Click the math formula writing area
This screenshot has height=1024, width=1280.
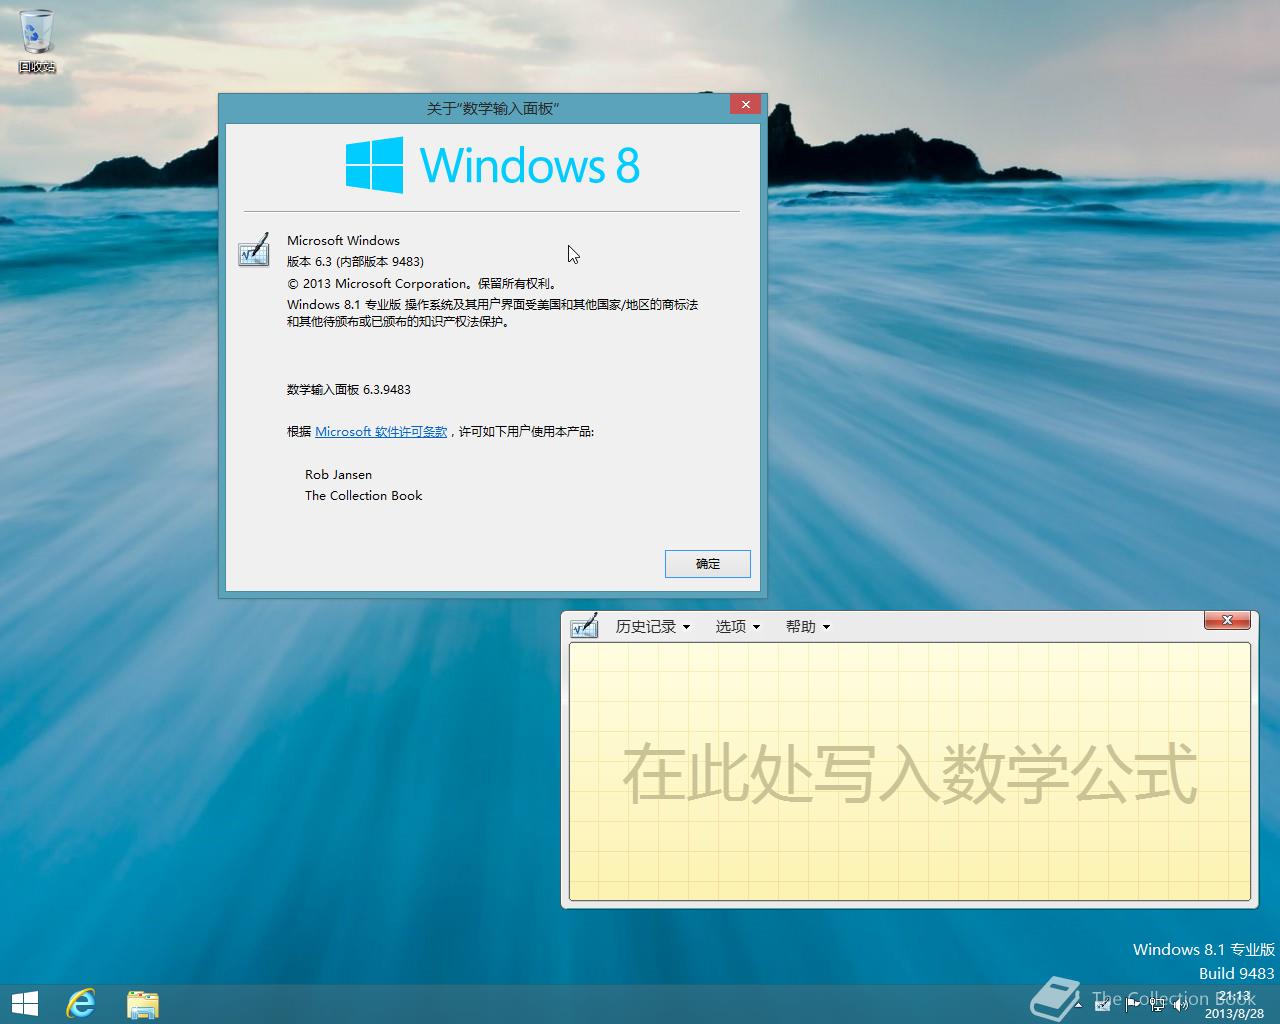pyautogui.click(x=910, y=772)
